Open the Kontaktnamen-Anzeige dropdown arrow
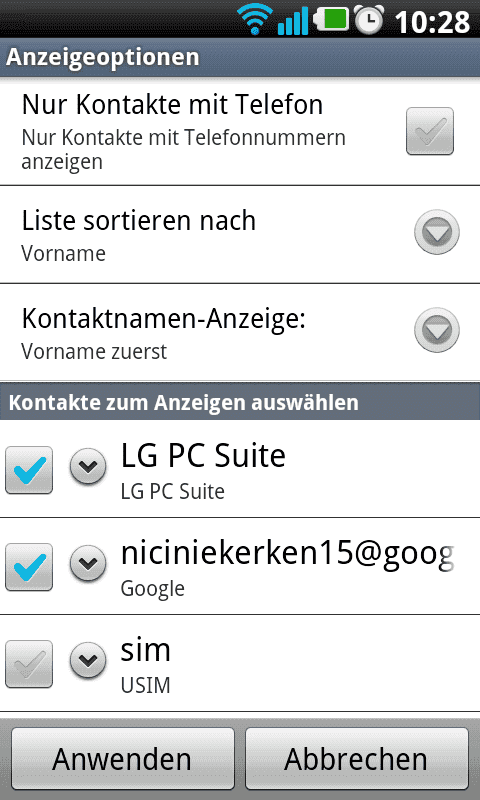This screenshot has height=800, width=480. tap(437, 330)
